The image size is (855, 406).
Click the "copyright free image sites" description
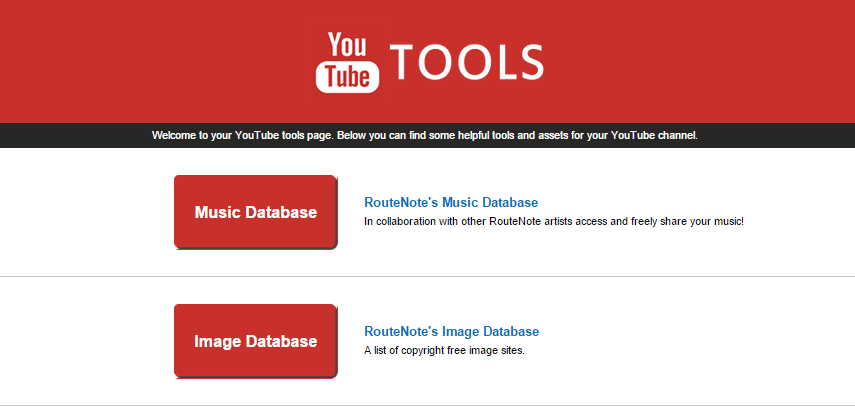click(x=444, y=350)
